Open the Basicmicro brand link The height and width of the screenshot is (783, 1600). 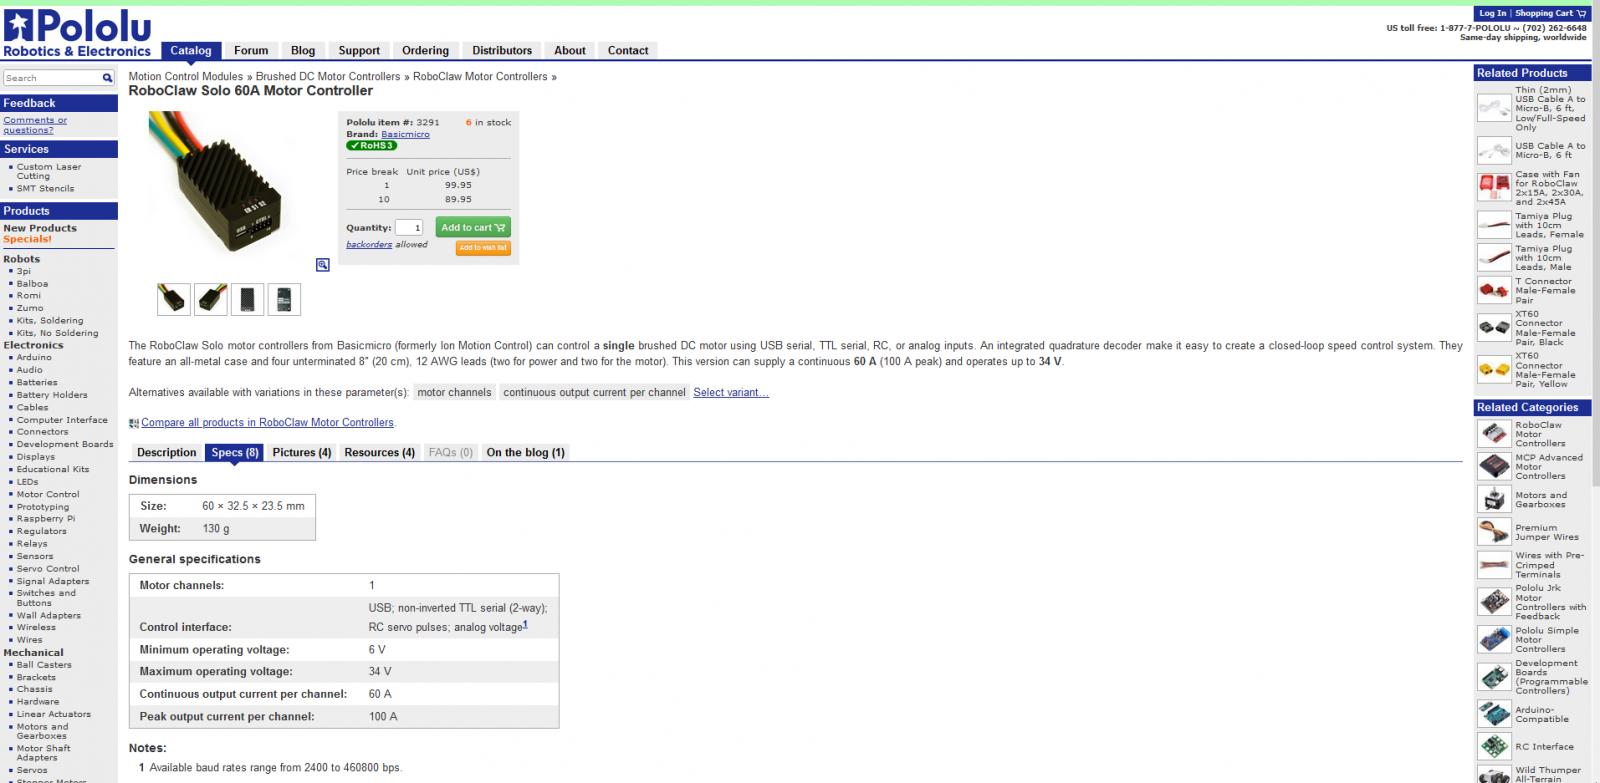click(405, 134)
